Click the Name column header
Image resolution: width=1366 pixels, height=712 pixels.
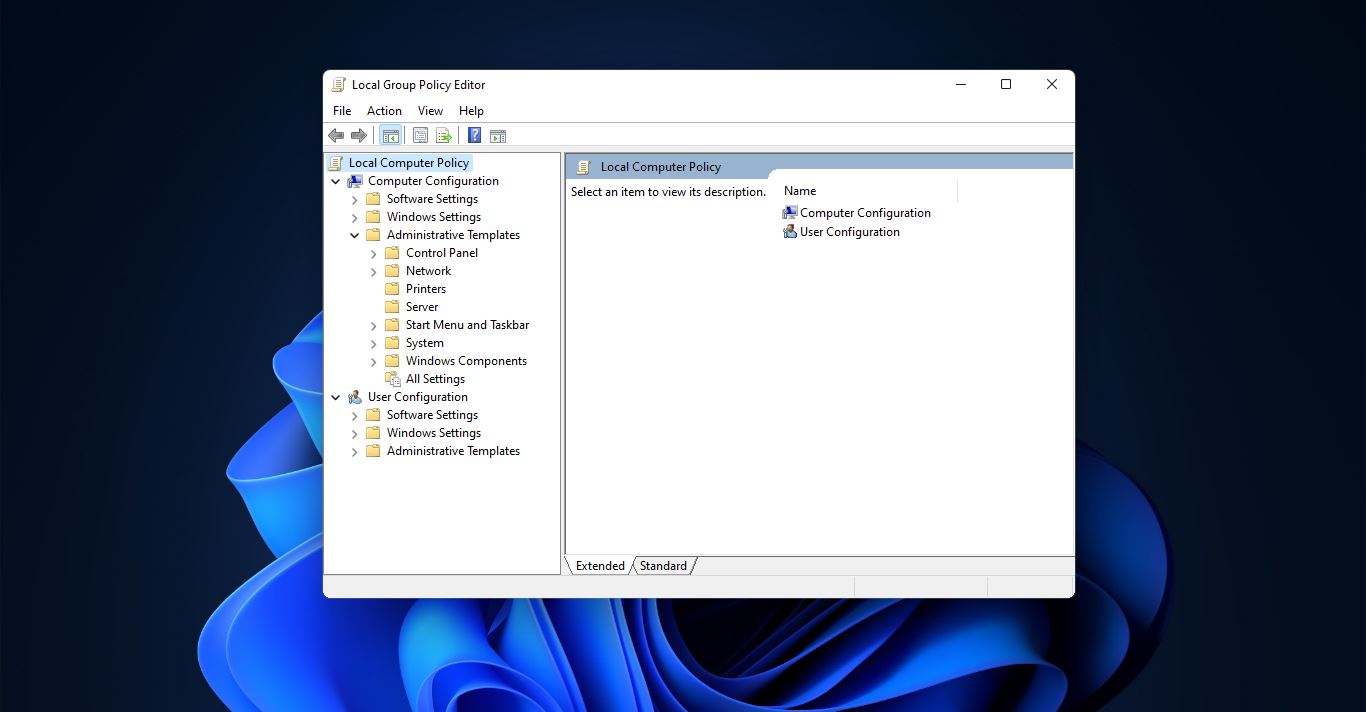868,191
